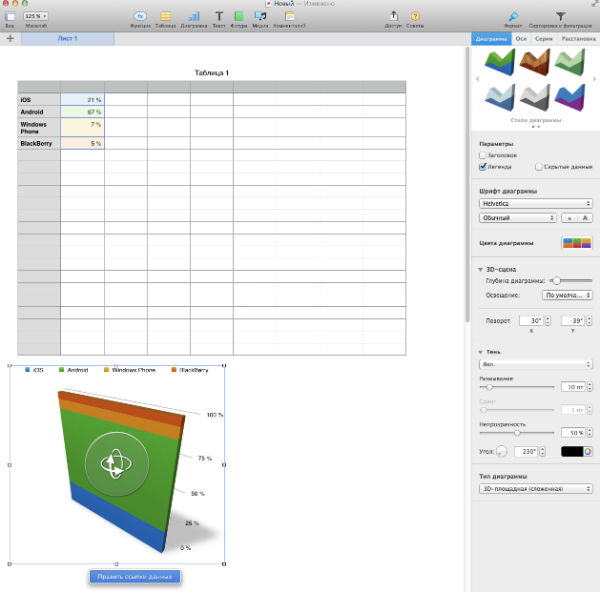Click the Text (Текст) toolbar icon

coord(219,16)
